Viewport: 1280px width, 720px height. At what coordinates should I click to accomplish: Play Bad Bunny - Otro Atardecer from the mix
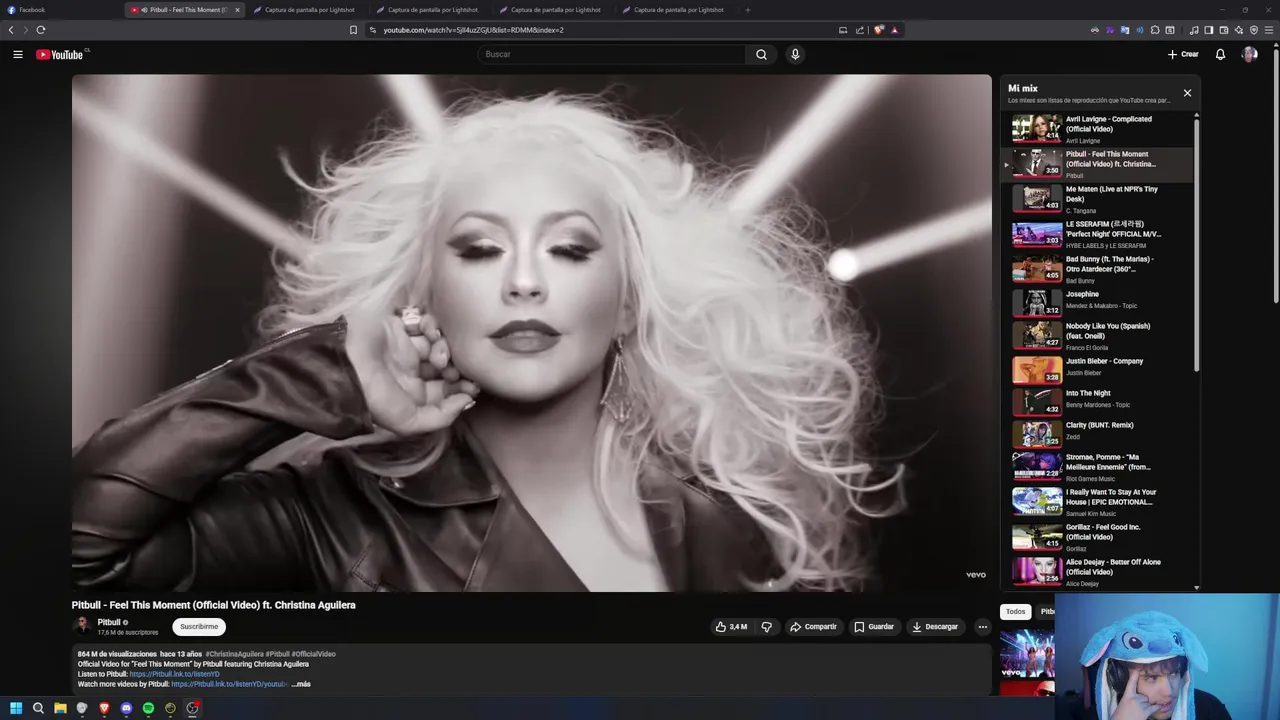pyautogui.click(x=1098, y=269)
